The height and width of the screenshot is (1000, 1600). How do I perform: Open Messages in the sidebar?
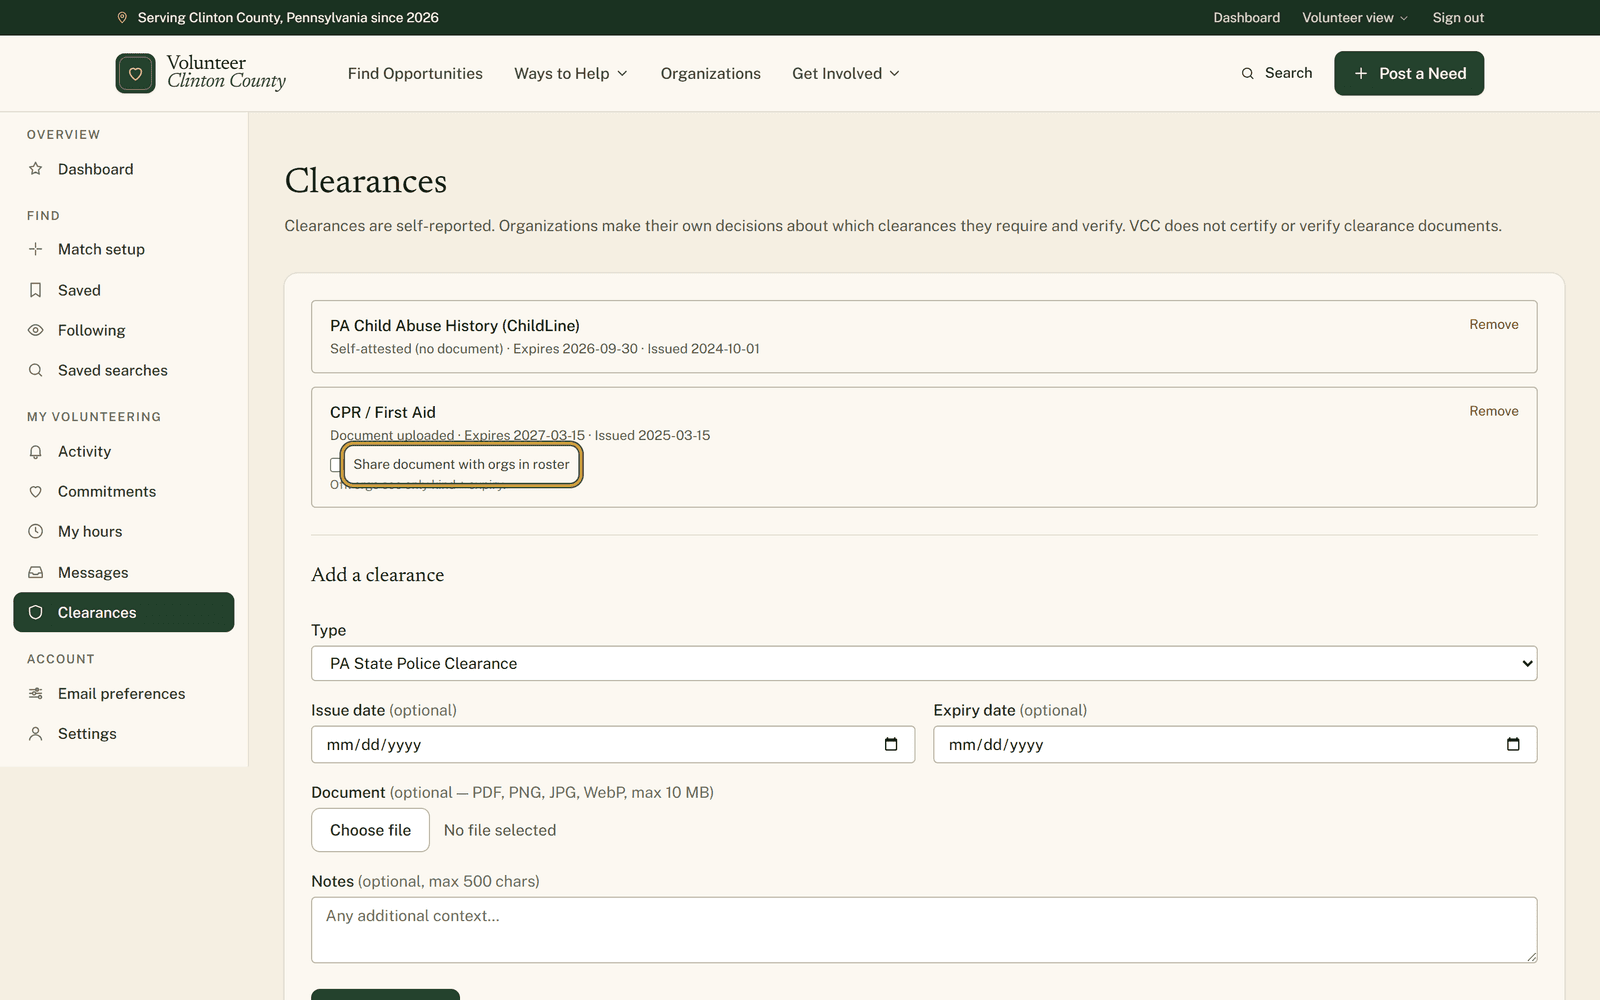[124, 573]
